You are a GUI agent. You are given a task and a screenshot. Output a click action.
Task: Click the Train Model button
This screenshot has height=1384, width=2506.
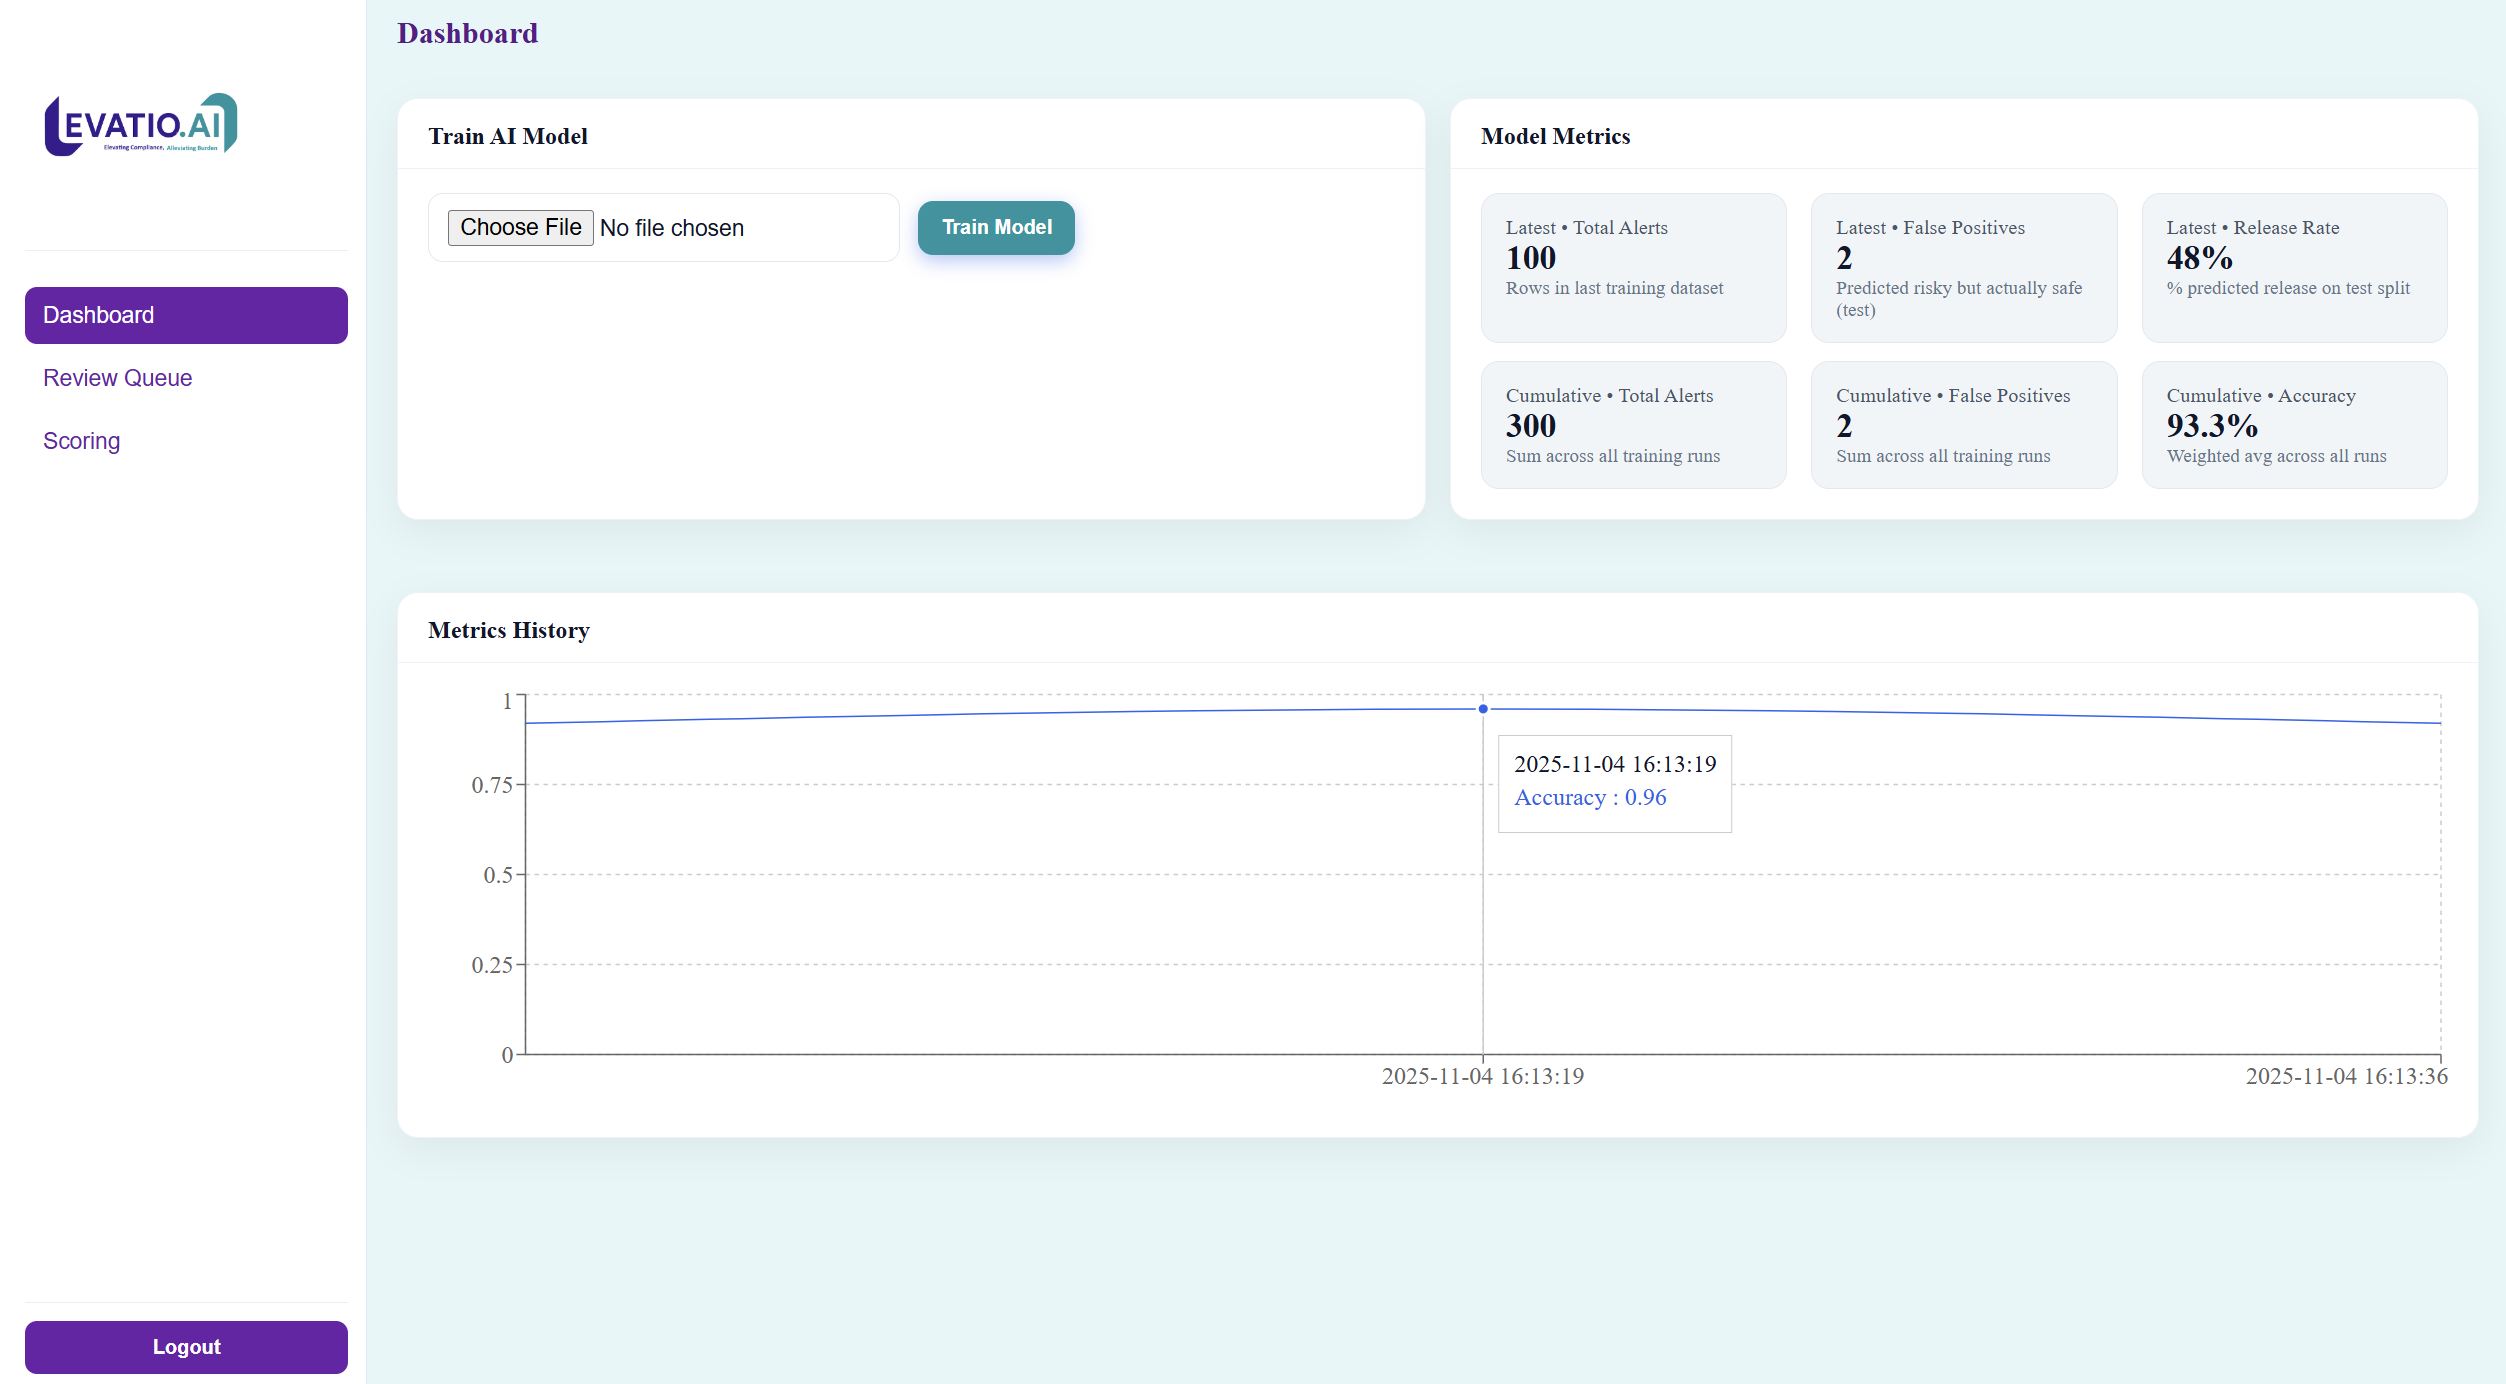[x=995, y=227]
